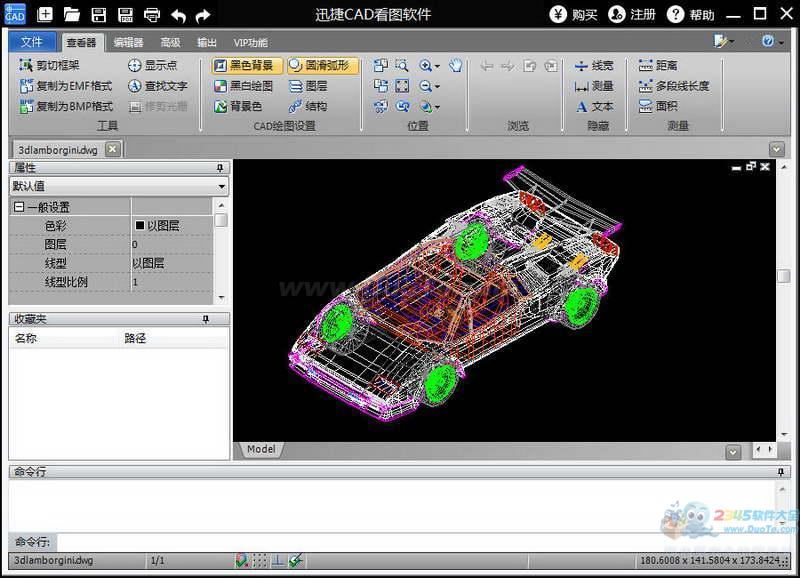
Task: Open the 文件 file menu
Action: click(x=32, y=43)
